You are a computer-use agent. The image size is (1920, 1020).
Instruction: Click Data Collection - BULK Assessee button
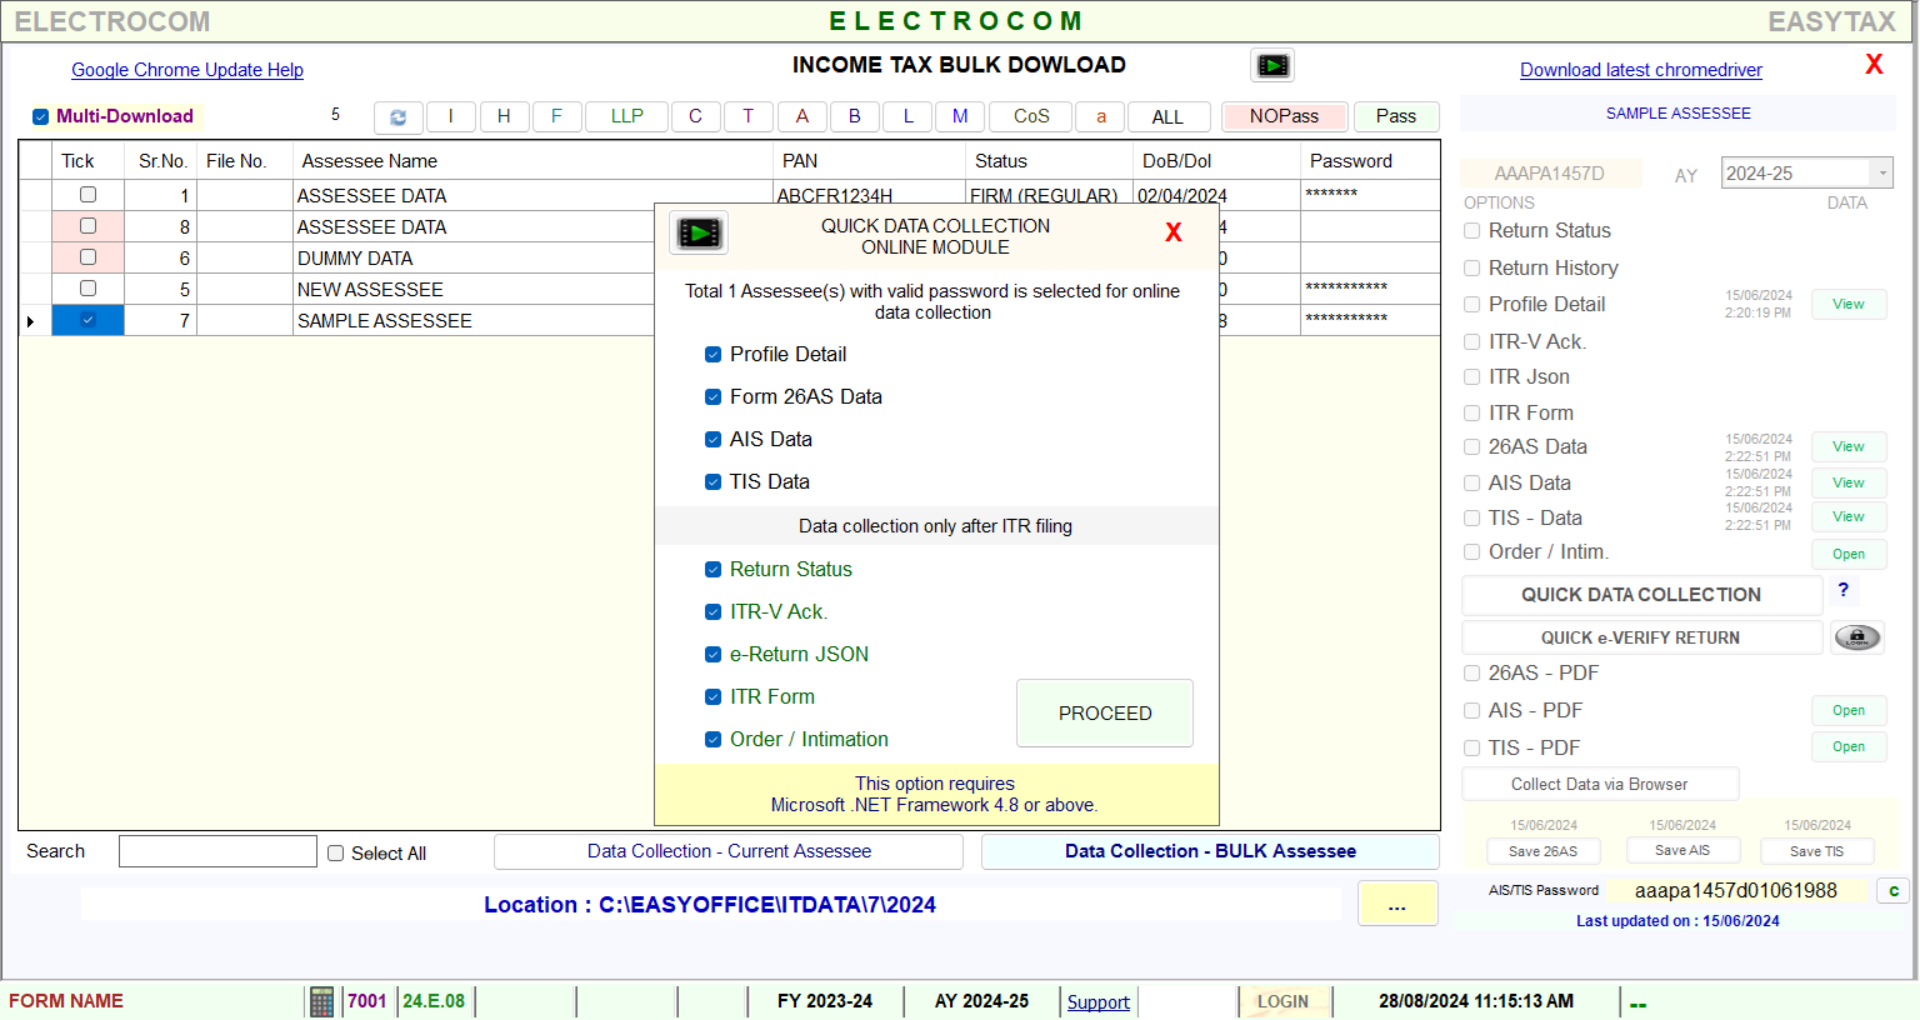(x=1210, y=851)
